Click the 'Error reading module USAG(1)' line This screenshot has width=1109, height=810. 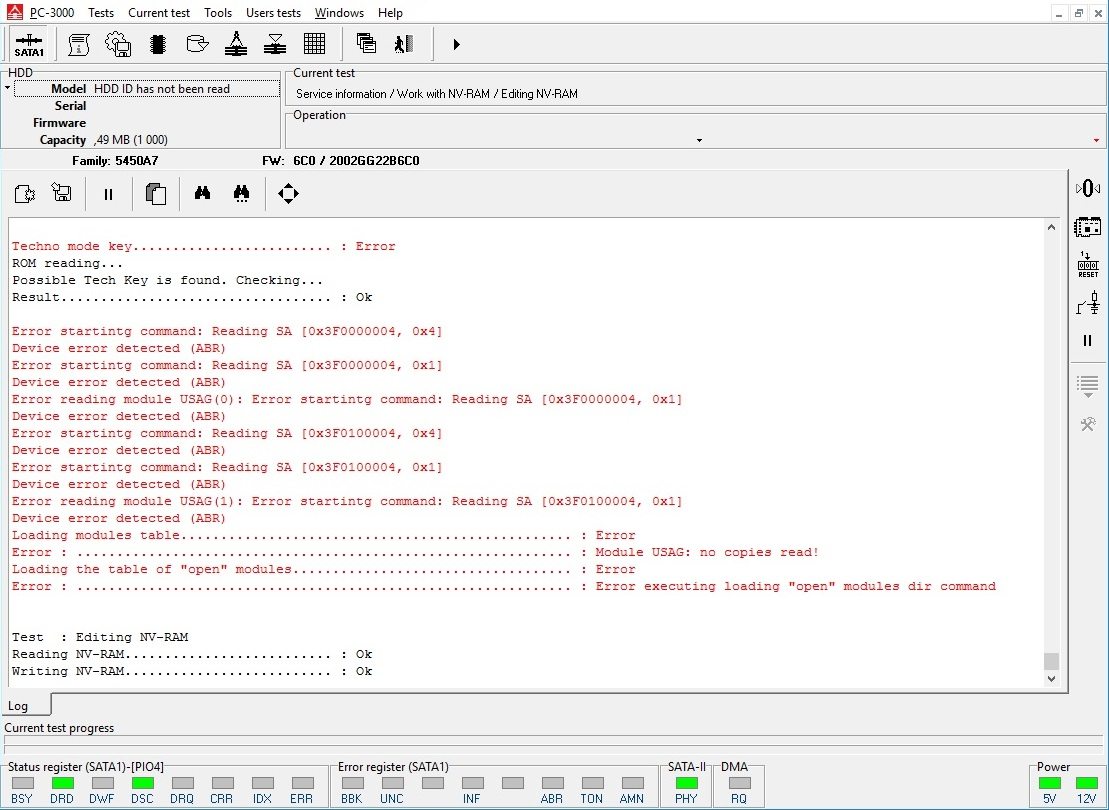tap(347, 501)
